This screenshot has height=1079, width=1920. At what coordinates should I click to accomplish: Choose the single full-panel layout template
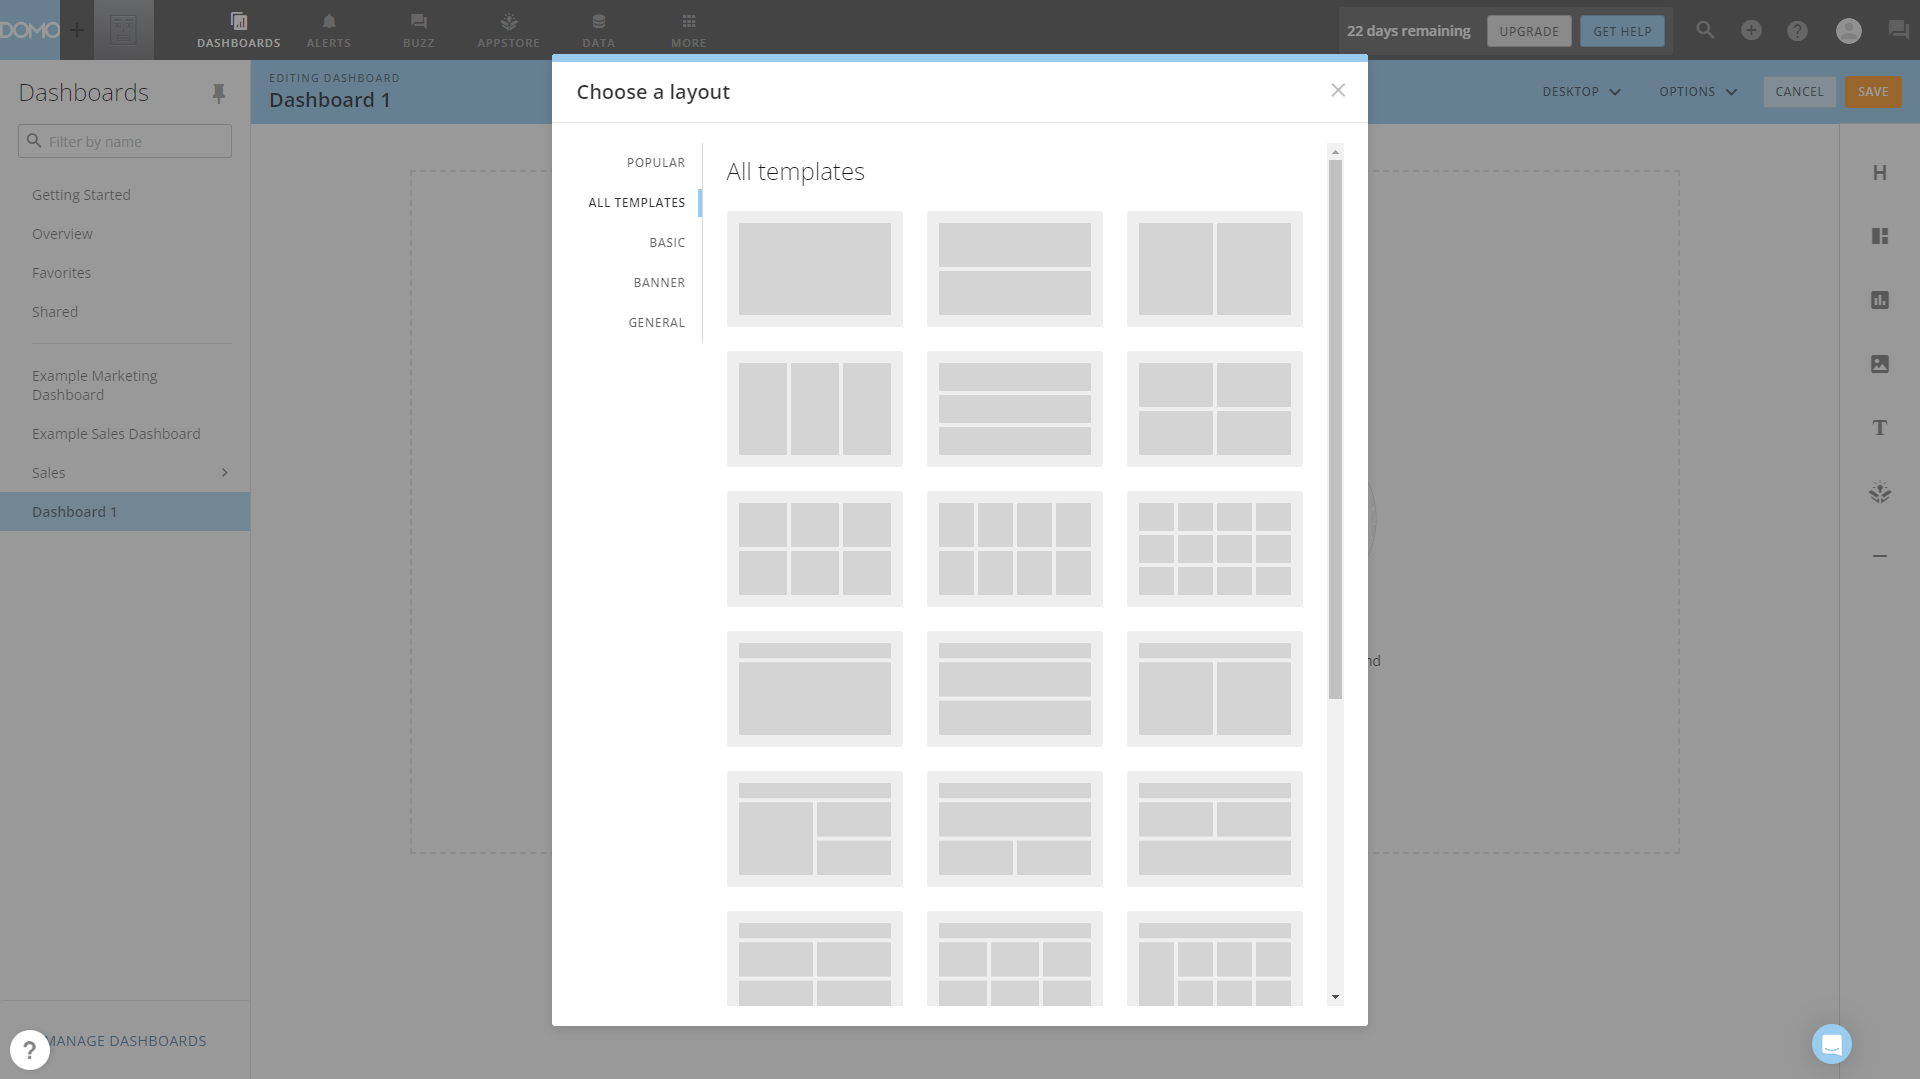click(814, 268)
